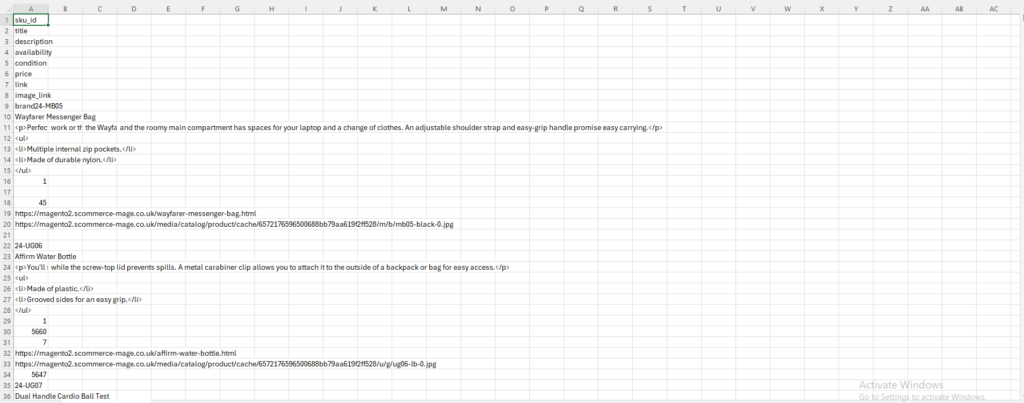Select column header D
The height and width of the screenshot is (403, 1024).
tap(133, 9)
